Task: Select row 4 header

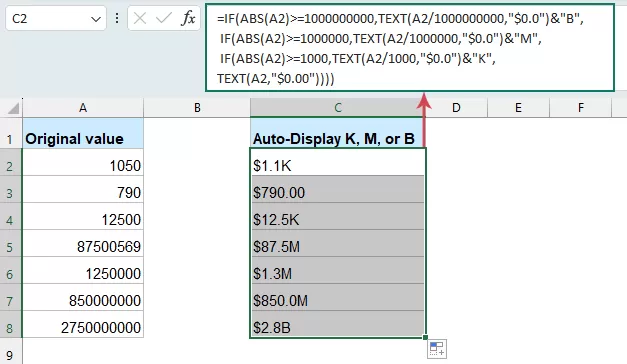Action: pos(10,216)
